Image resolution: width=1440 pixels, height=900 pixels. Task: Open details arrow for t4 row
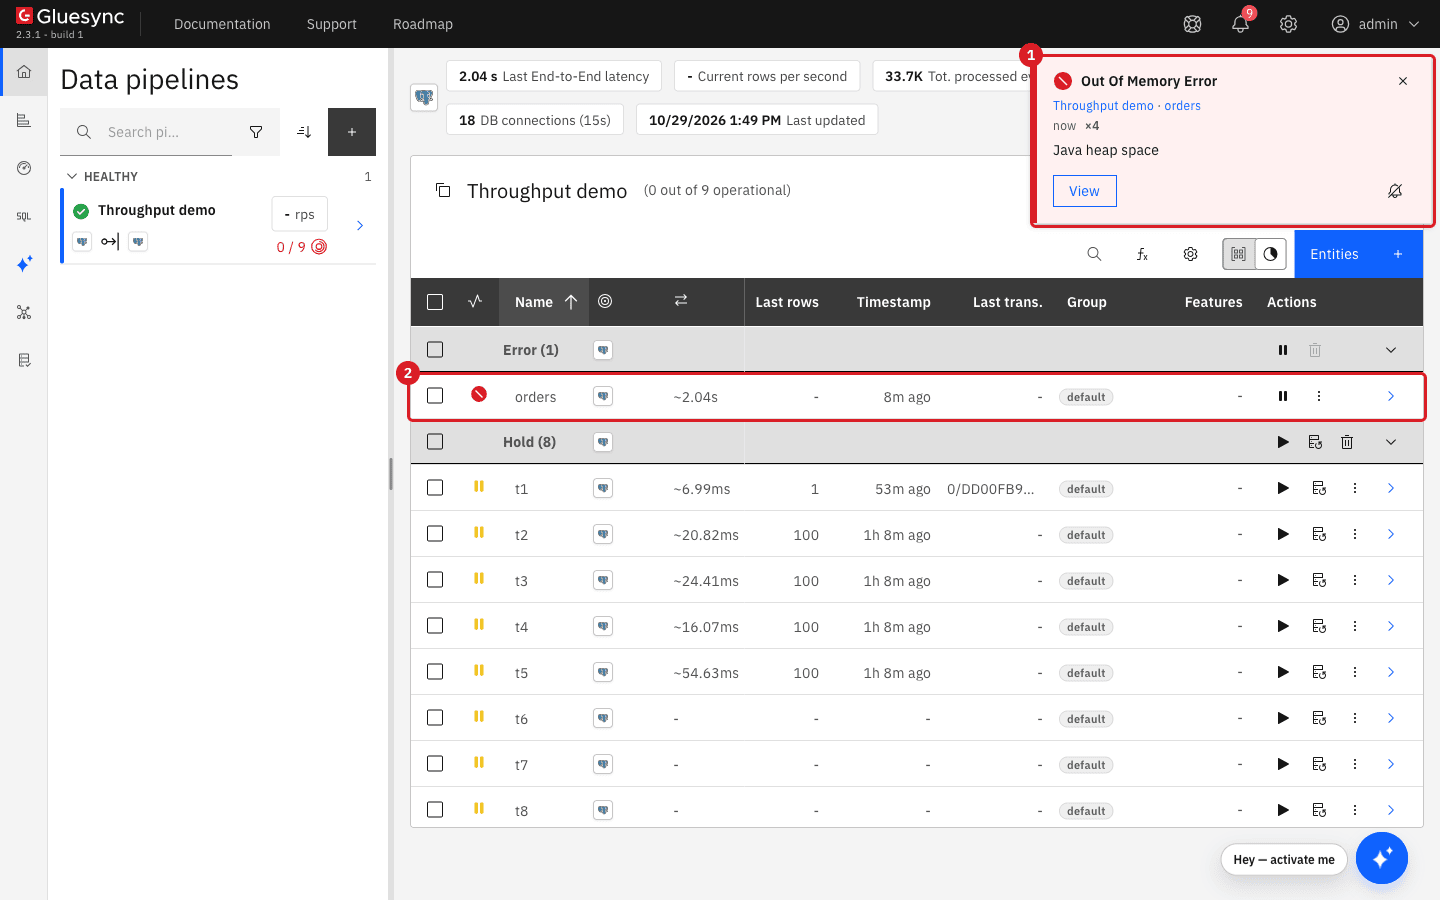1391,626
